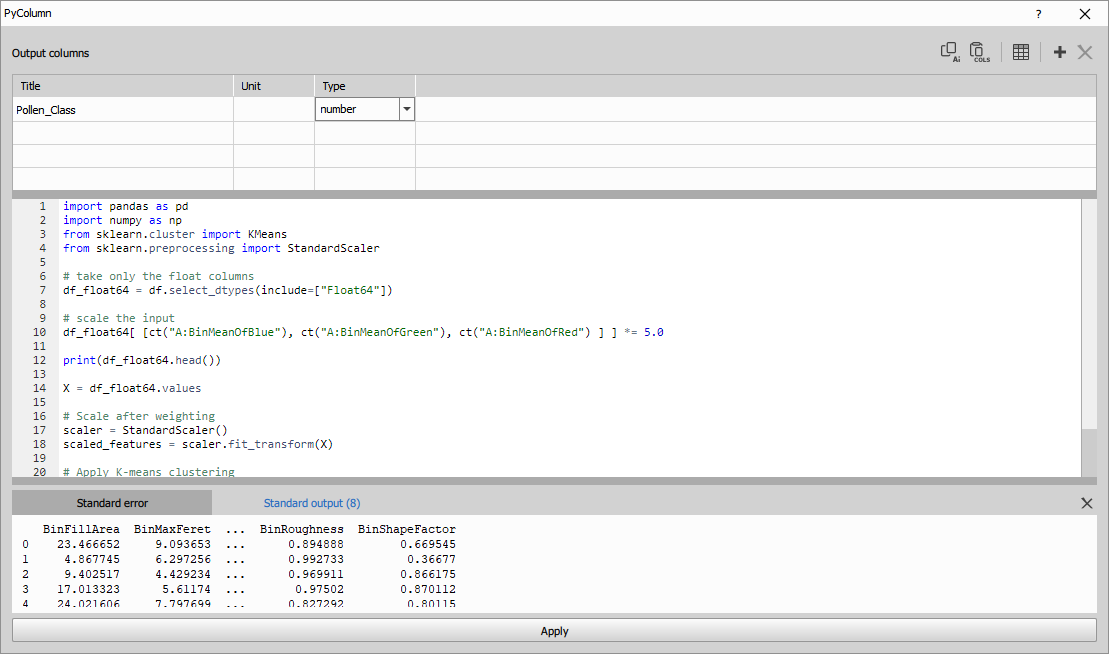Copy output columns using the AI copy icon
1109x654 pixels.
948,51
